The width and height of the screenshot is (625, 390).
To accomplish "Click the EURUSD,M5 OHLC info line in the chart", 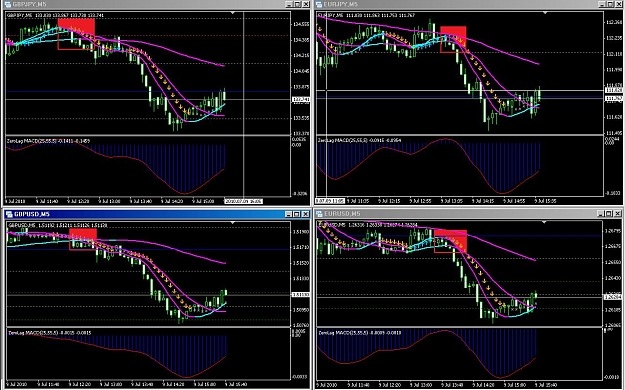I will 368,225.
